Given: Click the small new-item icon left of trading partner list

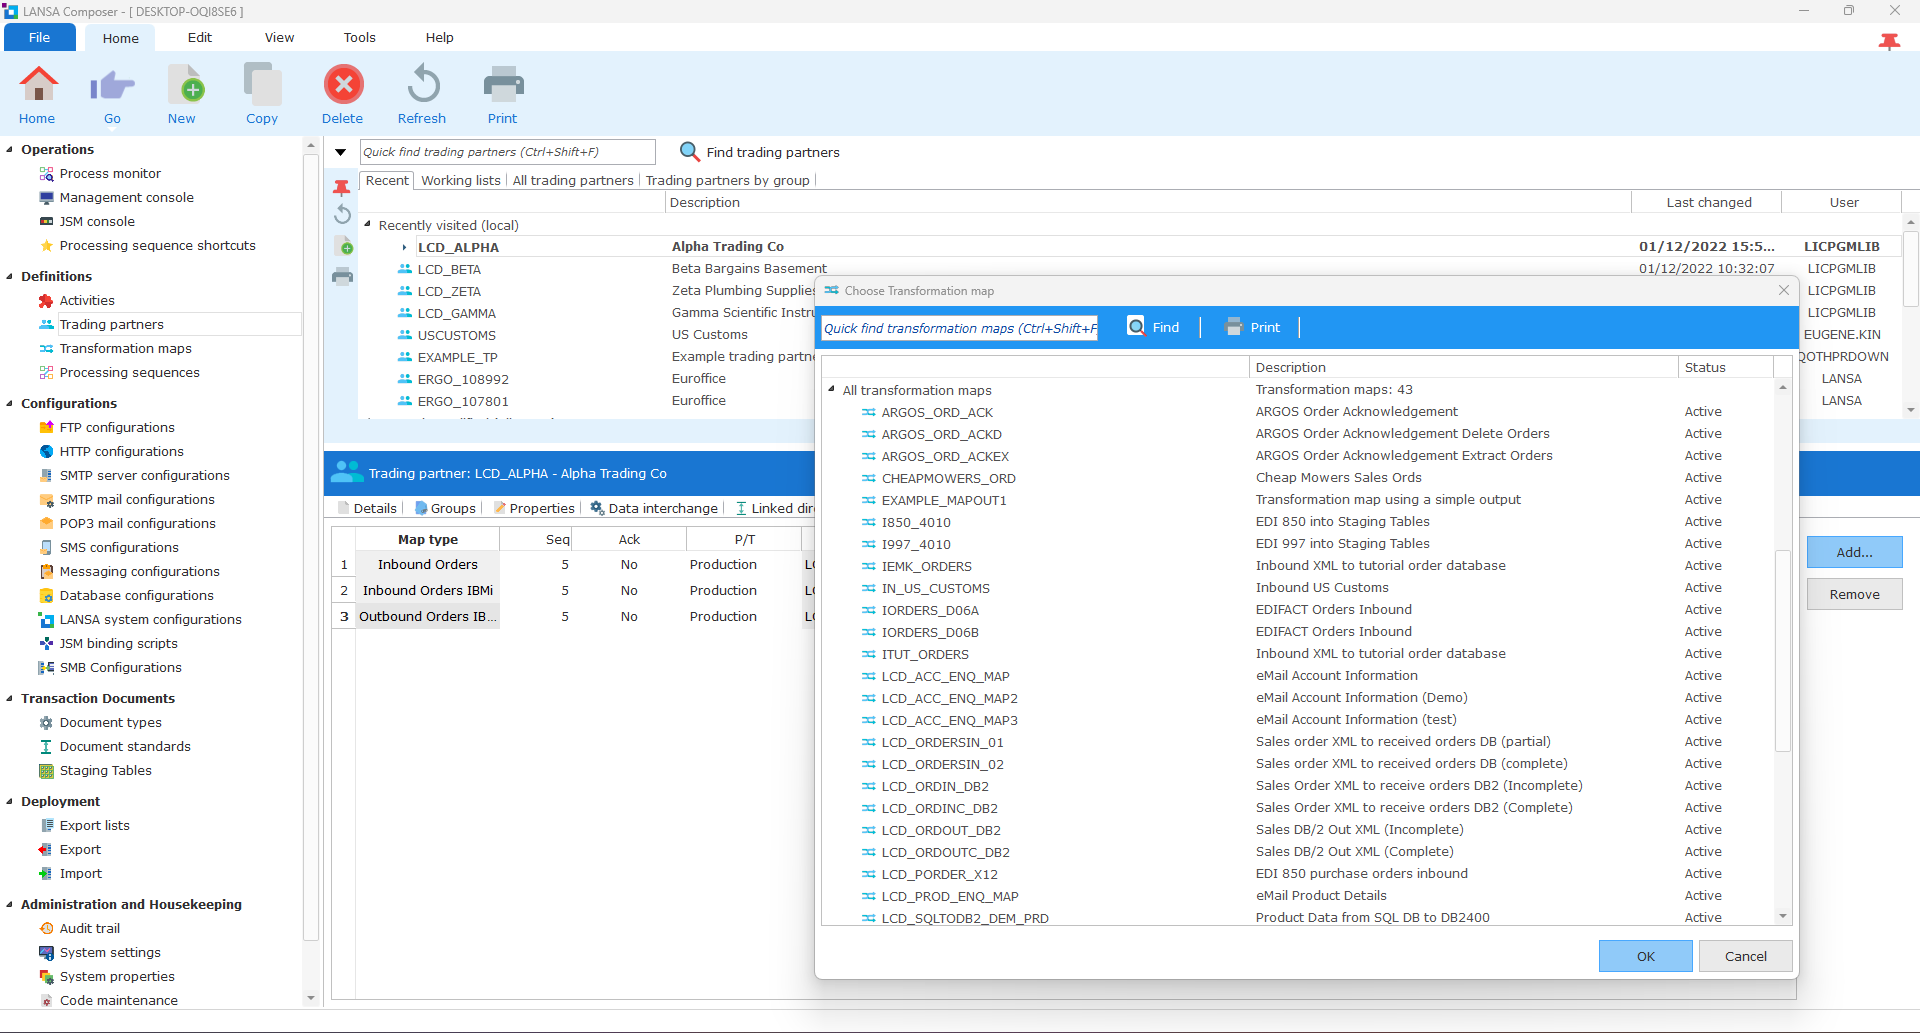Looking at the screenshot, I should 343,246.
